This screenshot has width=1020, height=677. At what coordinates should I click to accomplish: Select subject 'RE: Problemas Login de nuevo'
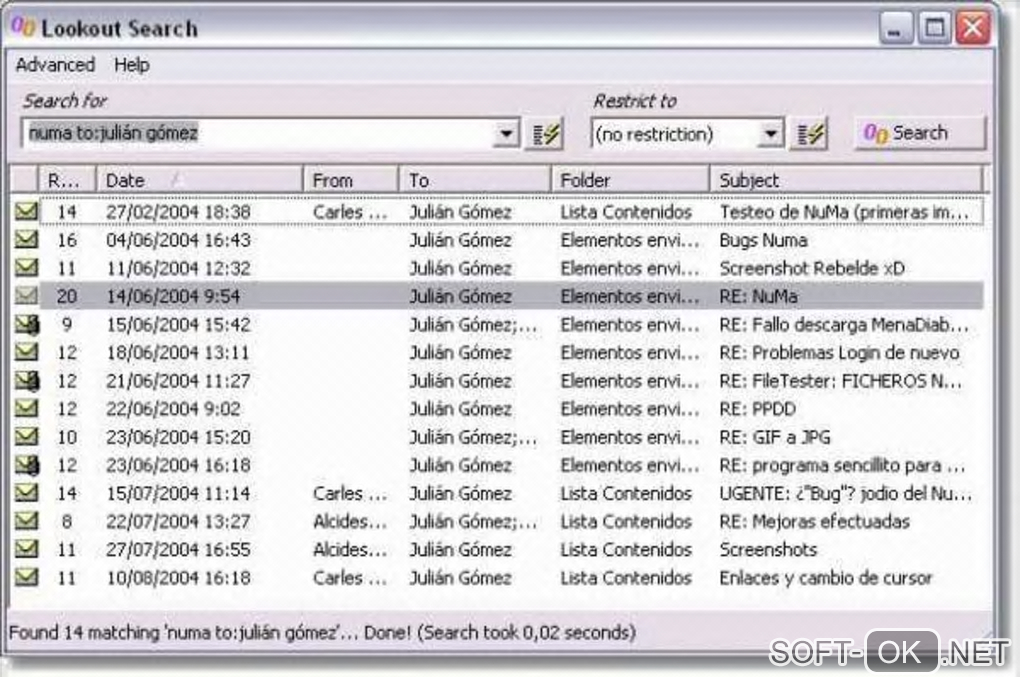[839, 352]
